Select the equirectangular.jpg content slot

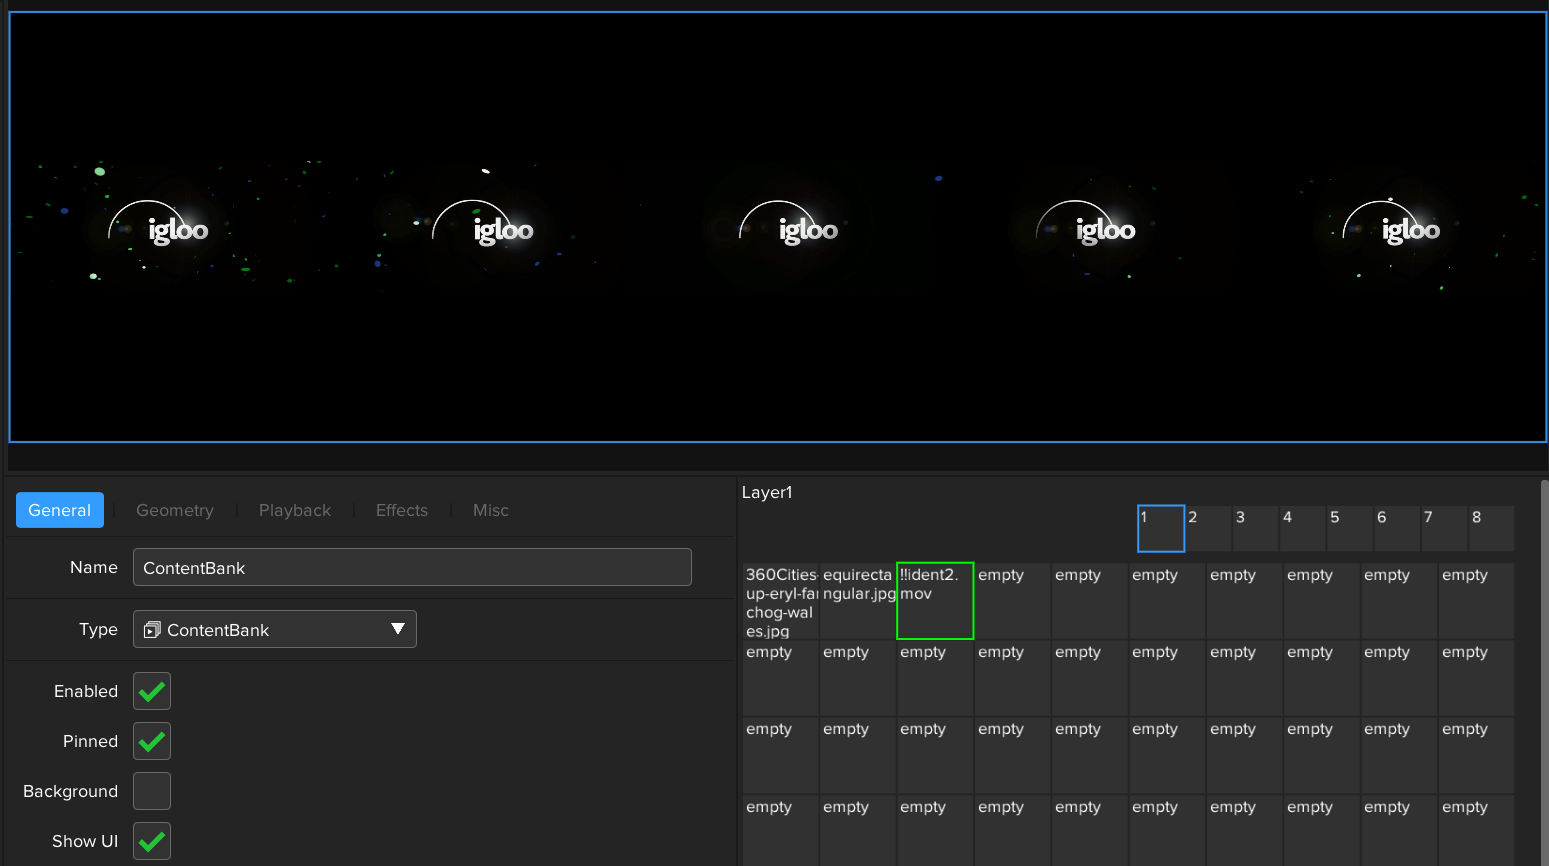(x=857, y=601)
